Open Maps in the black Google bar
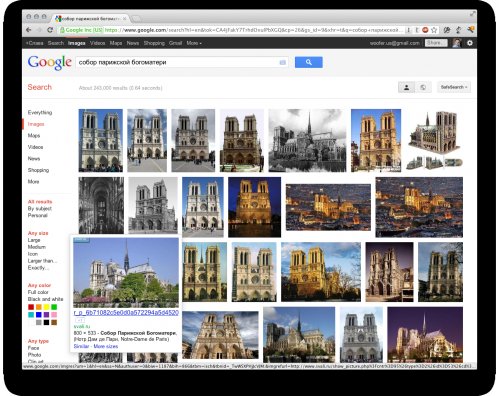499x396 pixels. tap(116, 43)
